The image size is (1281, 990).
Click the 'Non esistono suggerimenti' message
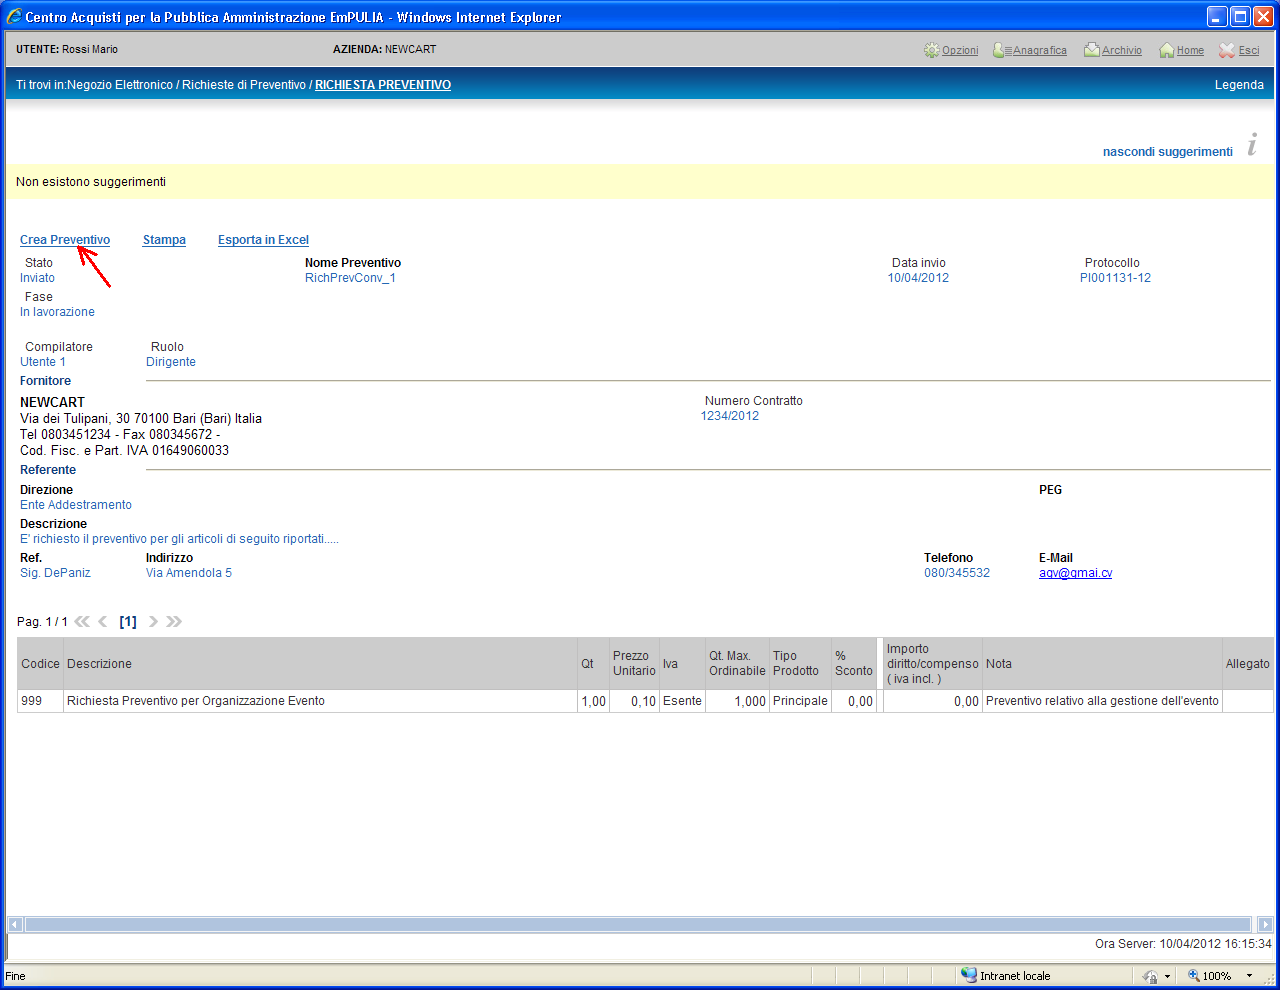coord(91,182)
